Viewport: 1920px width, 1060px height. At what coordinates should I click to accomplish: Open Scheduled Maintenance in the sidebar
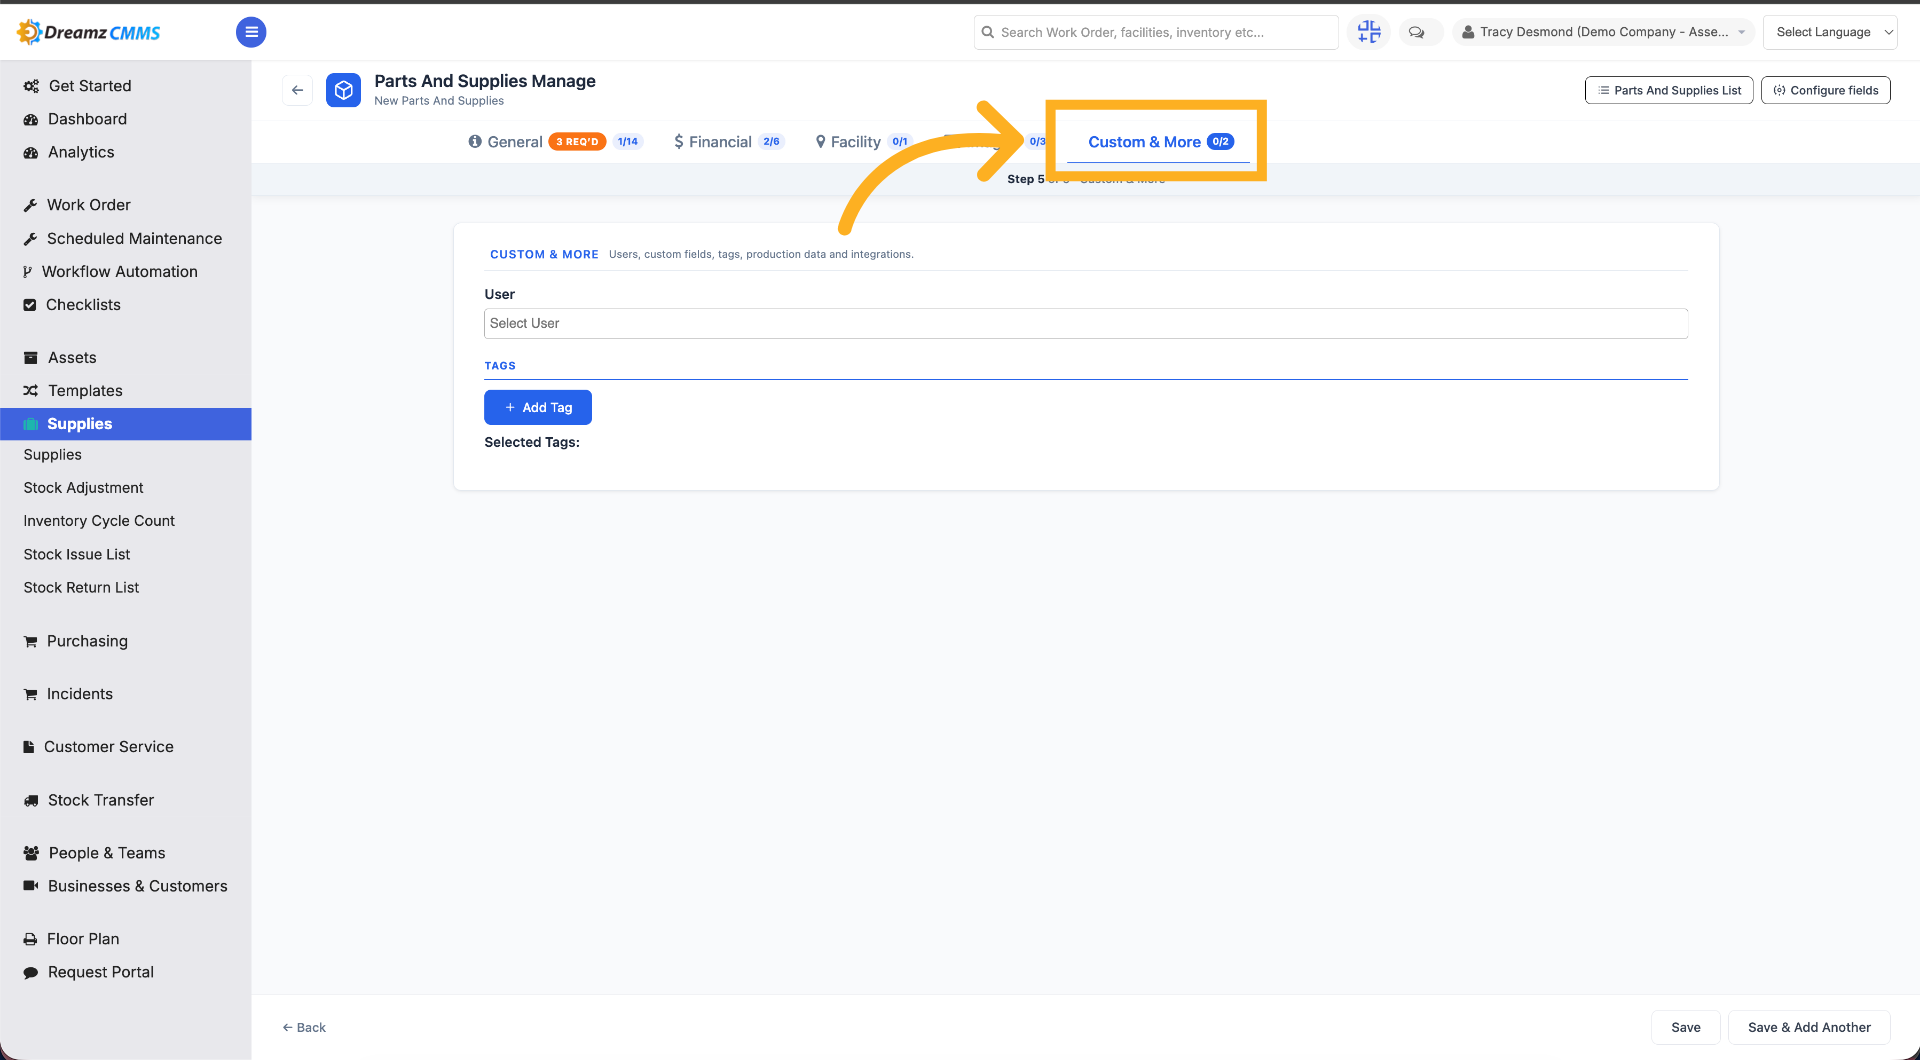(x=134, y=239)
